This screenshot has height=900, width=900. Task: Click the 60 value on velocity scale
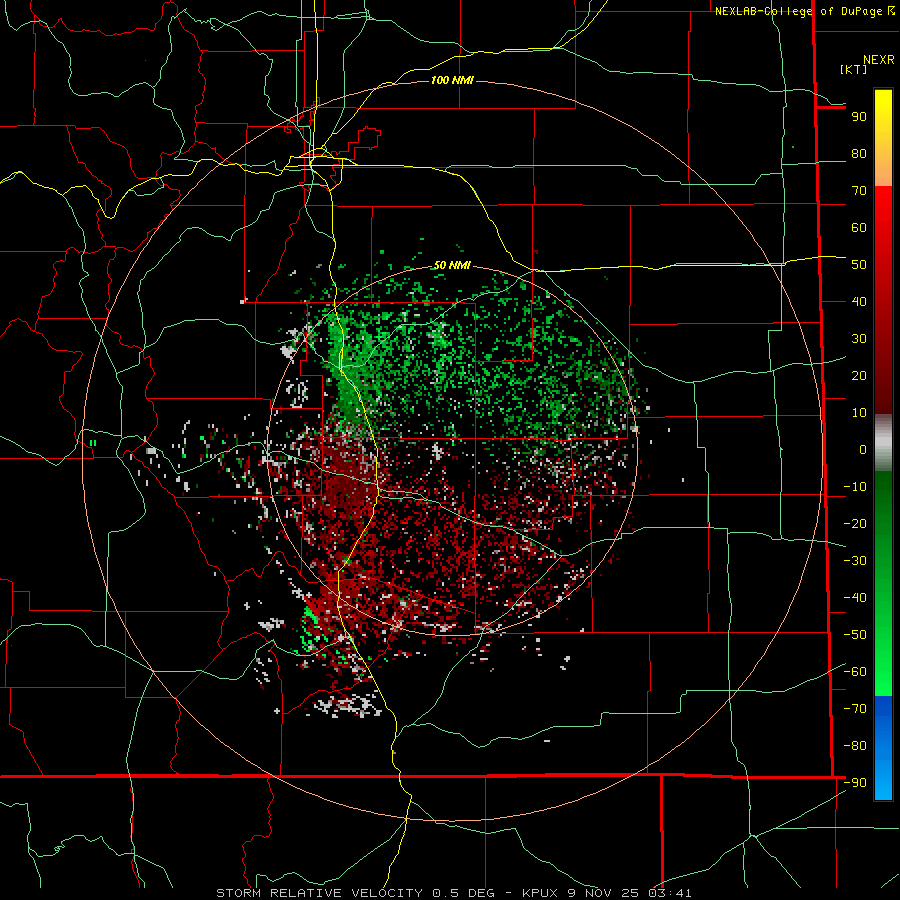tap(859, 228)
